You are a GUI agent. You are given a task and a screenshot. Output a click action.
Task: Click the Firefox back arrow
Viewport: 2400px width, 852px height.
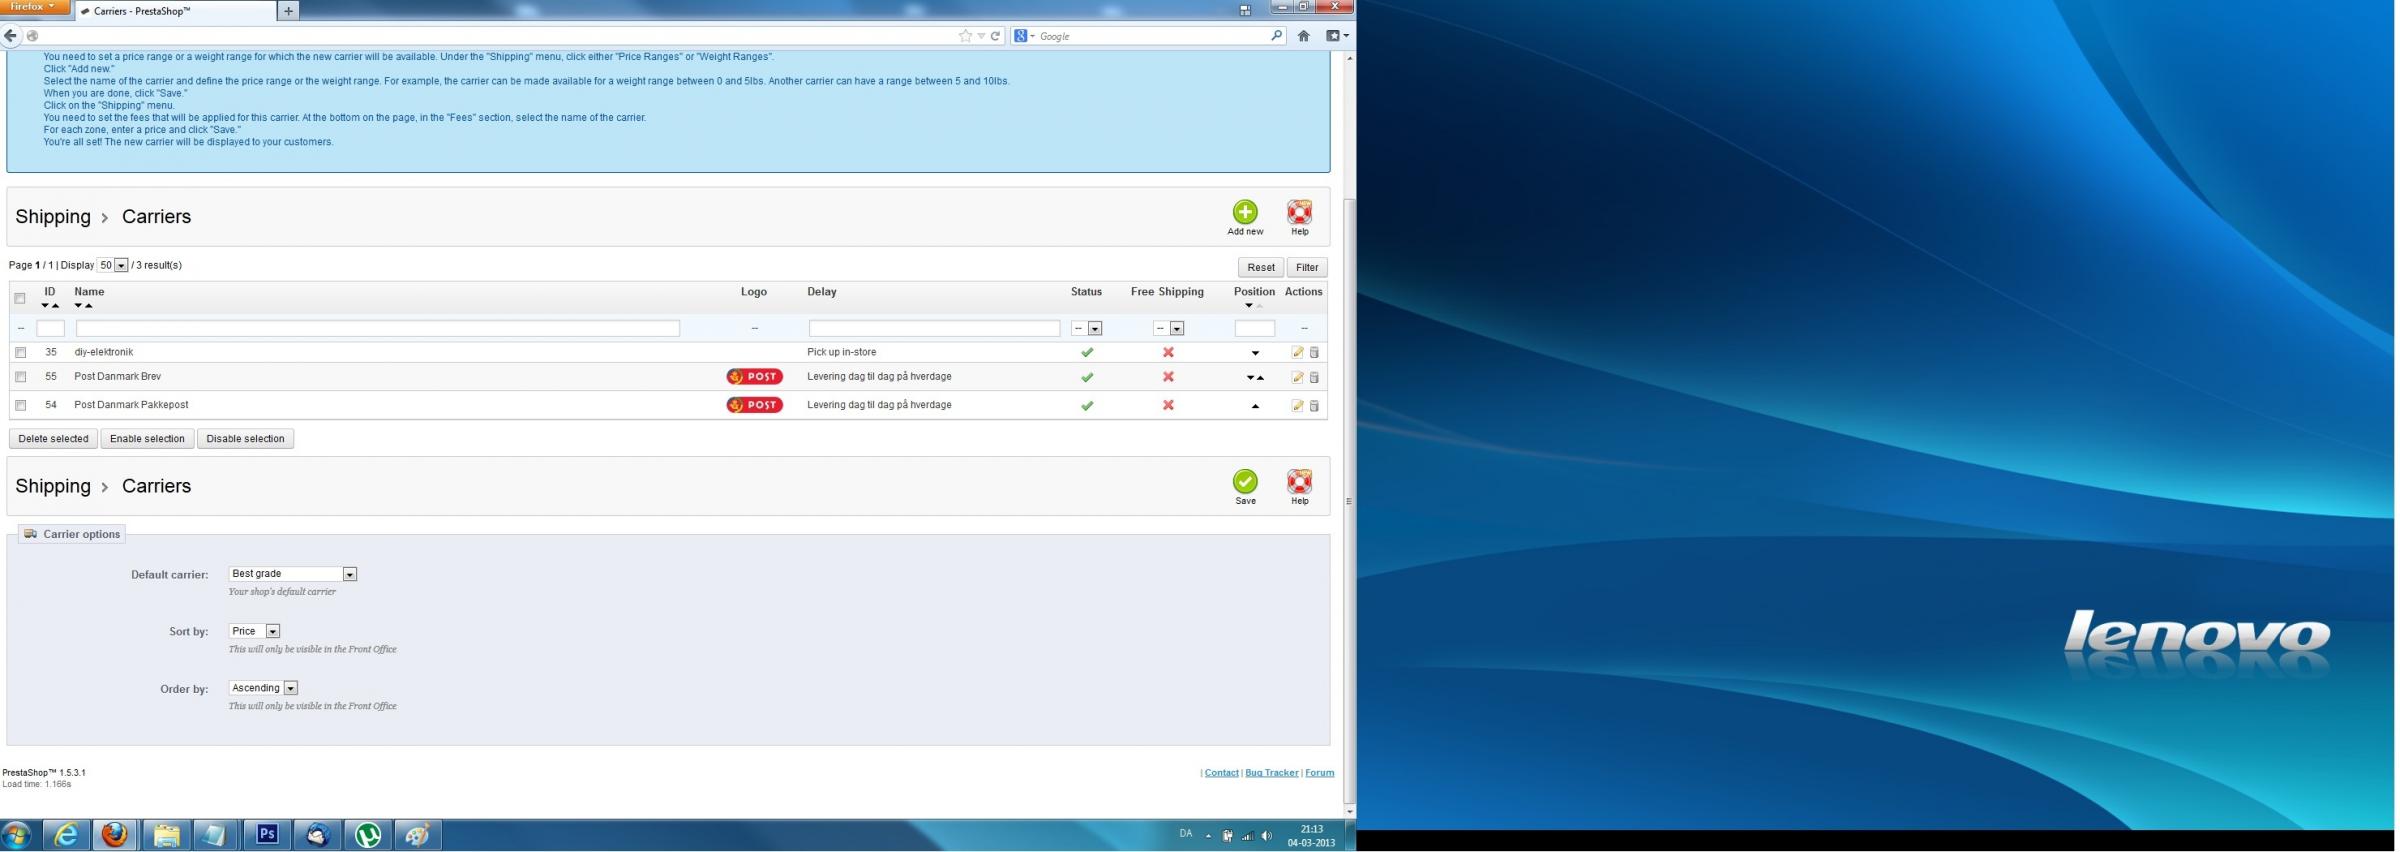pos(11,36)
